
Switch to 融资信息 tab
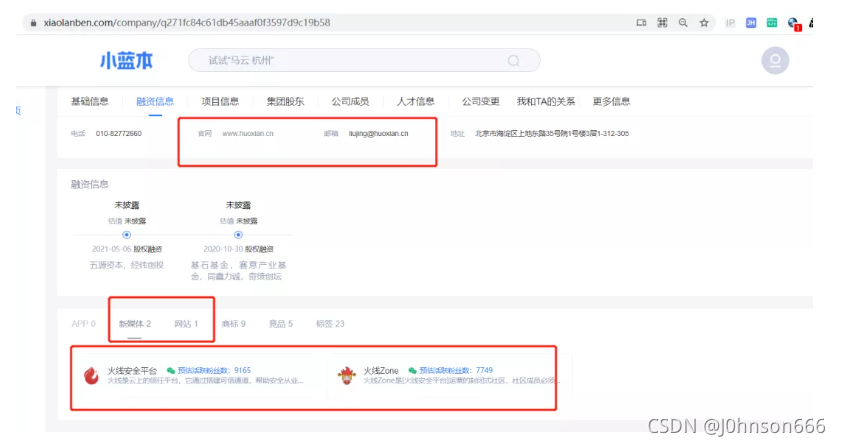point(155,101)
